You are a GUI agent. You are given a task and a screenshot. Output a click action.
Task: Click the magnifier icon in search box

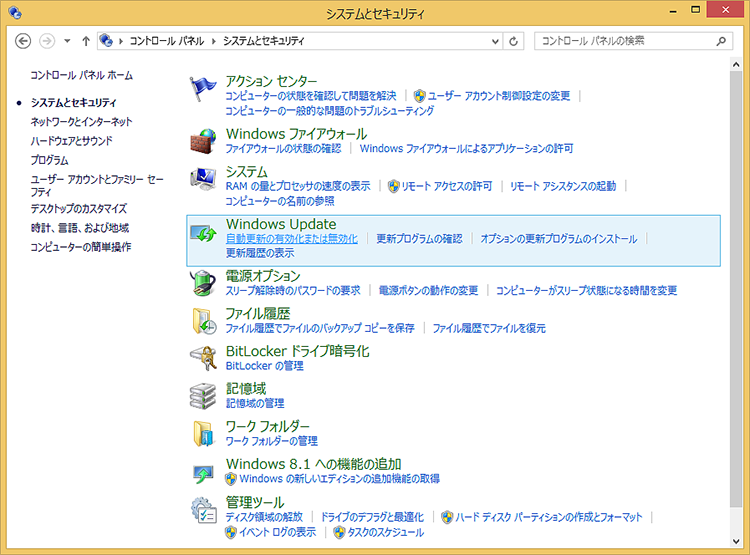tap(721, 41)
